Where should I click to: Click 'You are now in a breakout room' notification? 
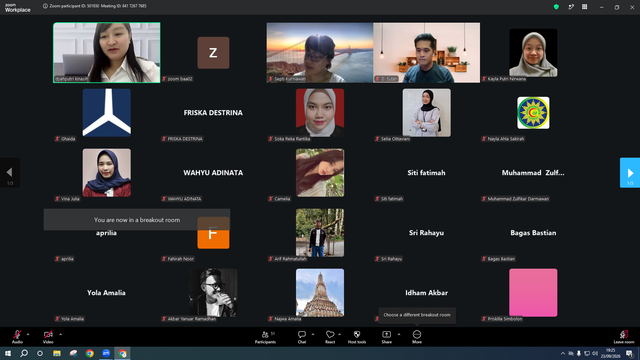[x=137, y=220]
